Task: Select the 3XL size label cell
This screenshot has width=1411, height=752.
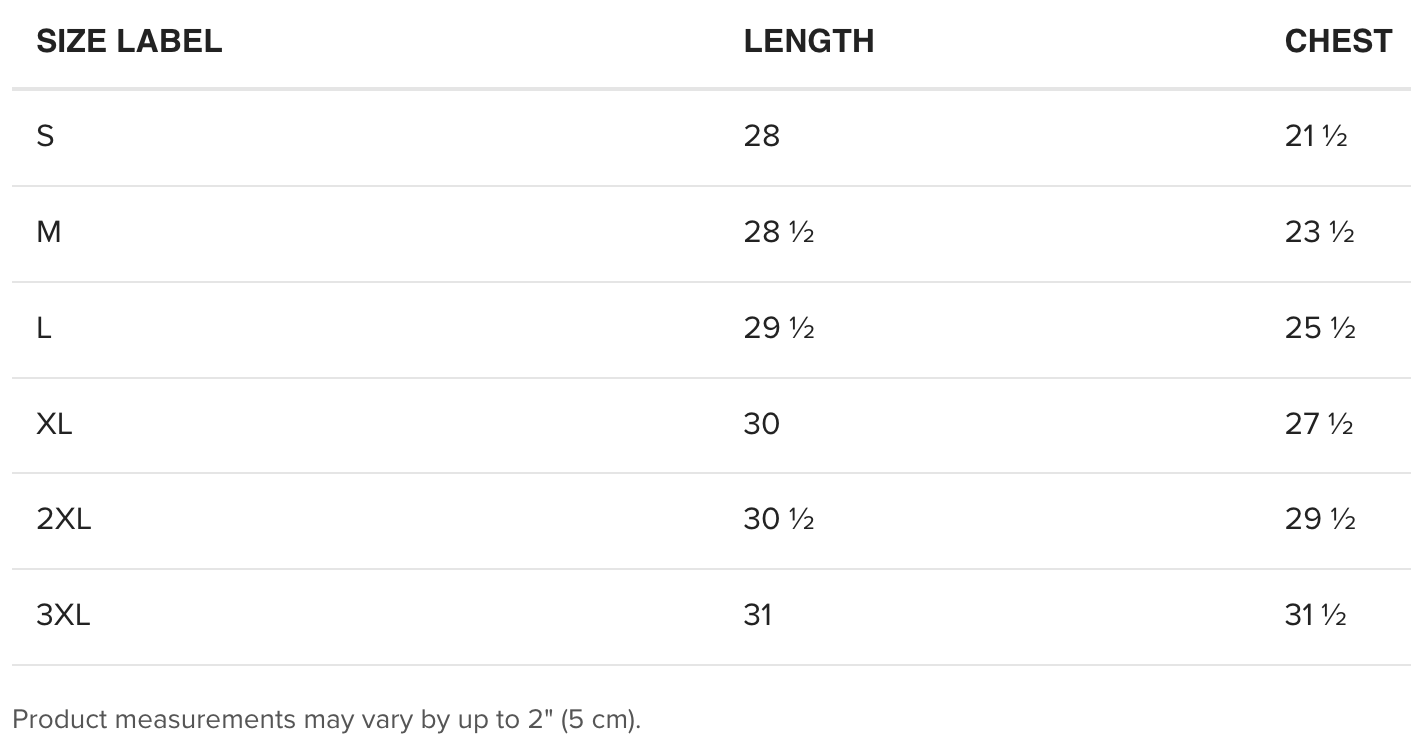Action: click(x=63, y=615)
